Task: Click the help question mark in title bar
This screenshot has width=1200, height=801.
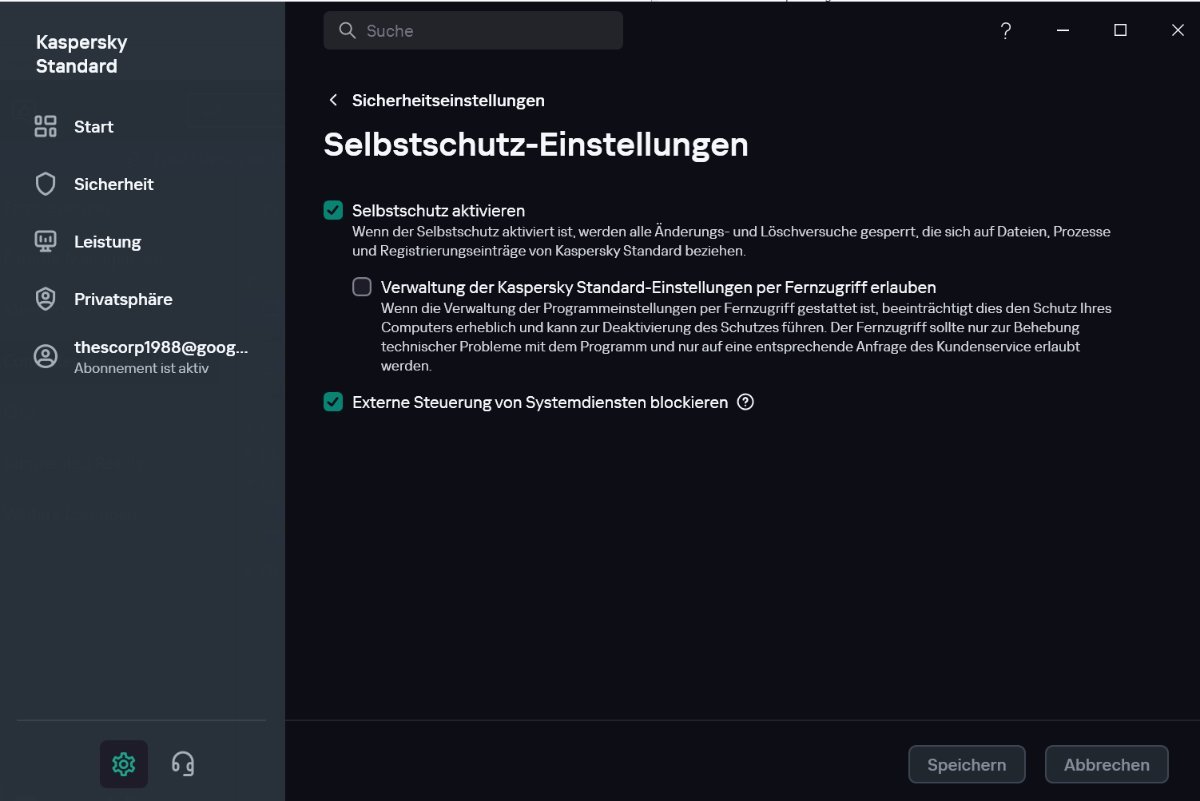Action: [1006, 31]
